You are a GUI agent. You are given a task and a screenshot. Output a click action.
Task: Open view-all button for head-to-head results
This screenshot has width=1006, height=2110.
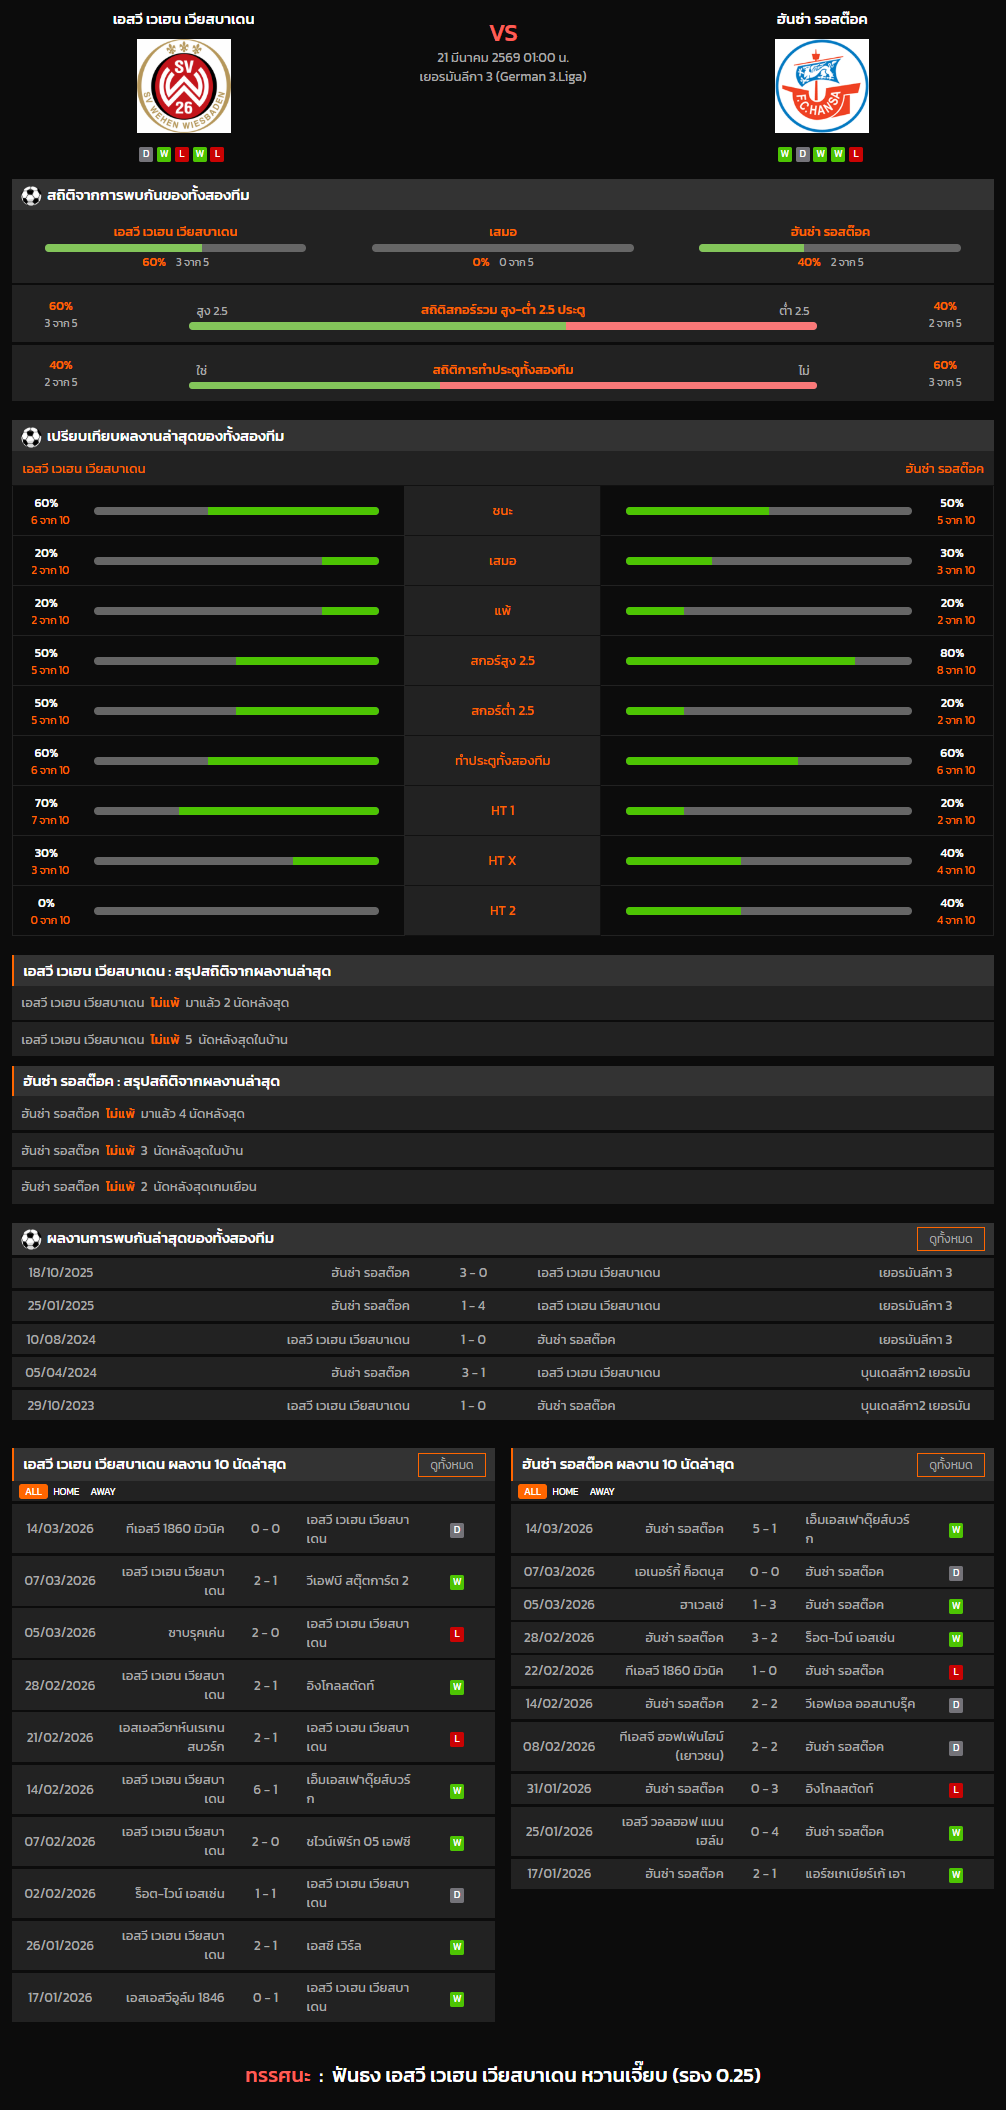pyautogui.click(x=950, y=1239)
